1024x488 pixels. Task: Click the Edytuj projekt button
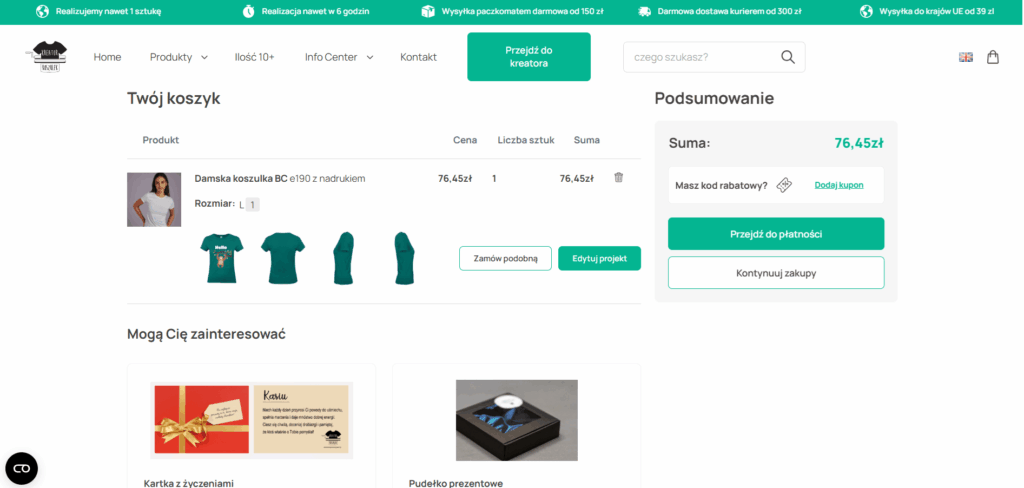pyautogui.click(x=600, y=258)
